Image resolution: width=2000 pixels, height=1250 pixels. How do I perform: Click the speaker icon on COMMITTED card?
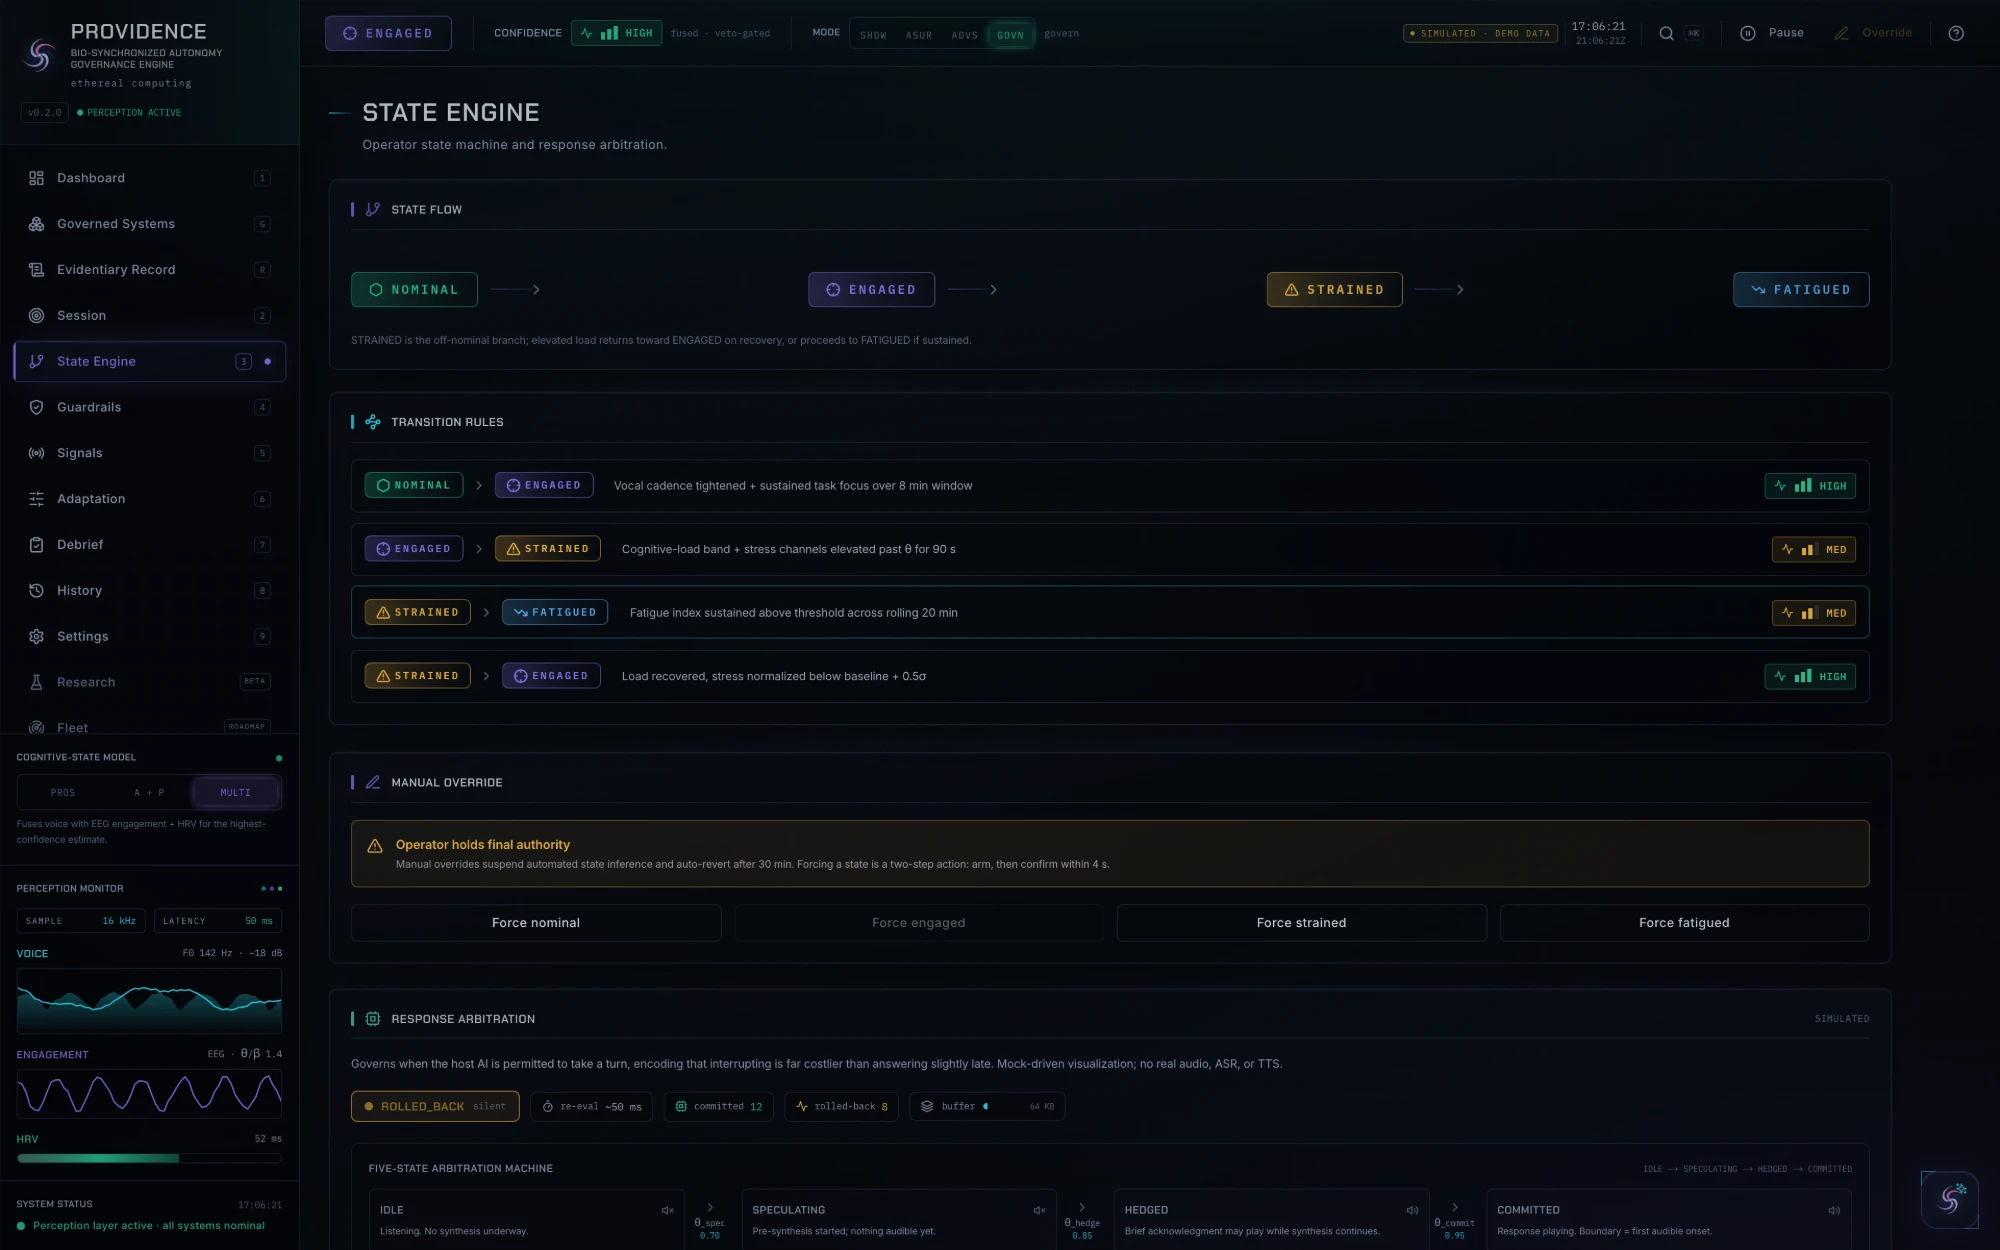click(x=1834, y=1210)
